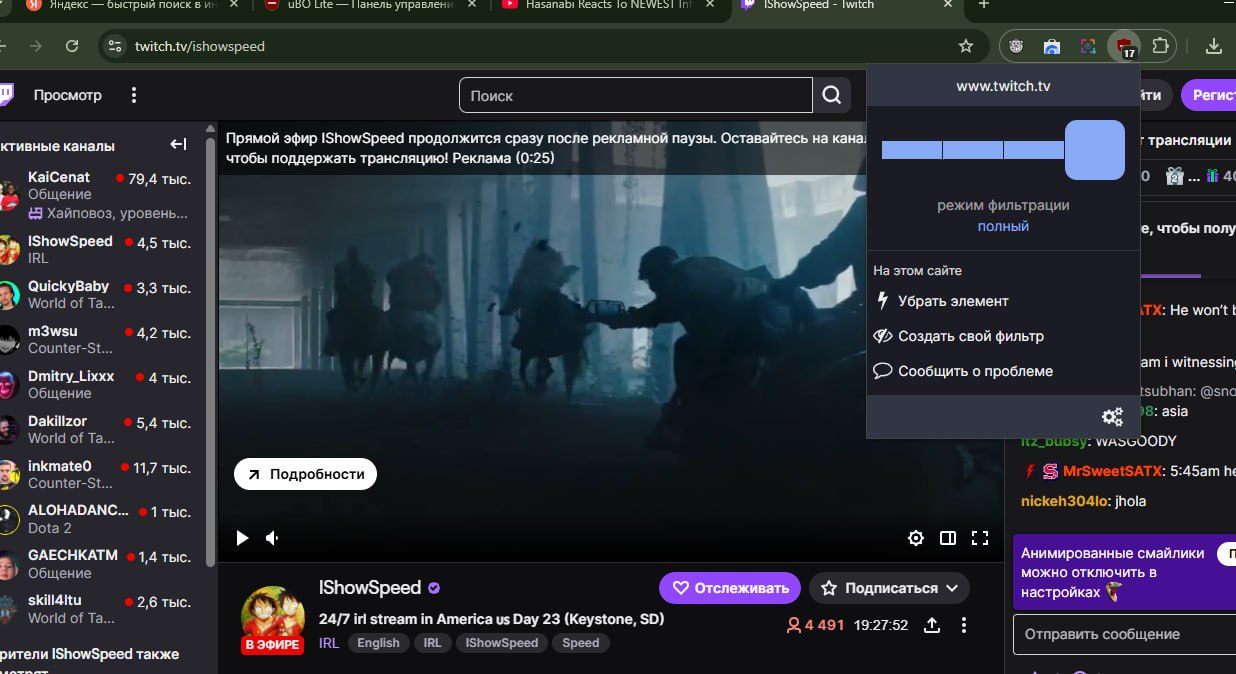Open the uBO Lite extension icon with badge 17
The image size is (1236, 674).
1124,46
